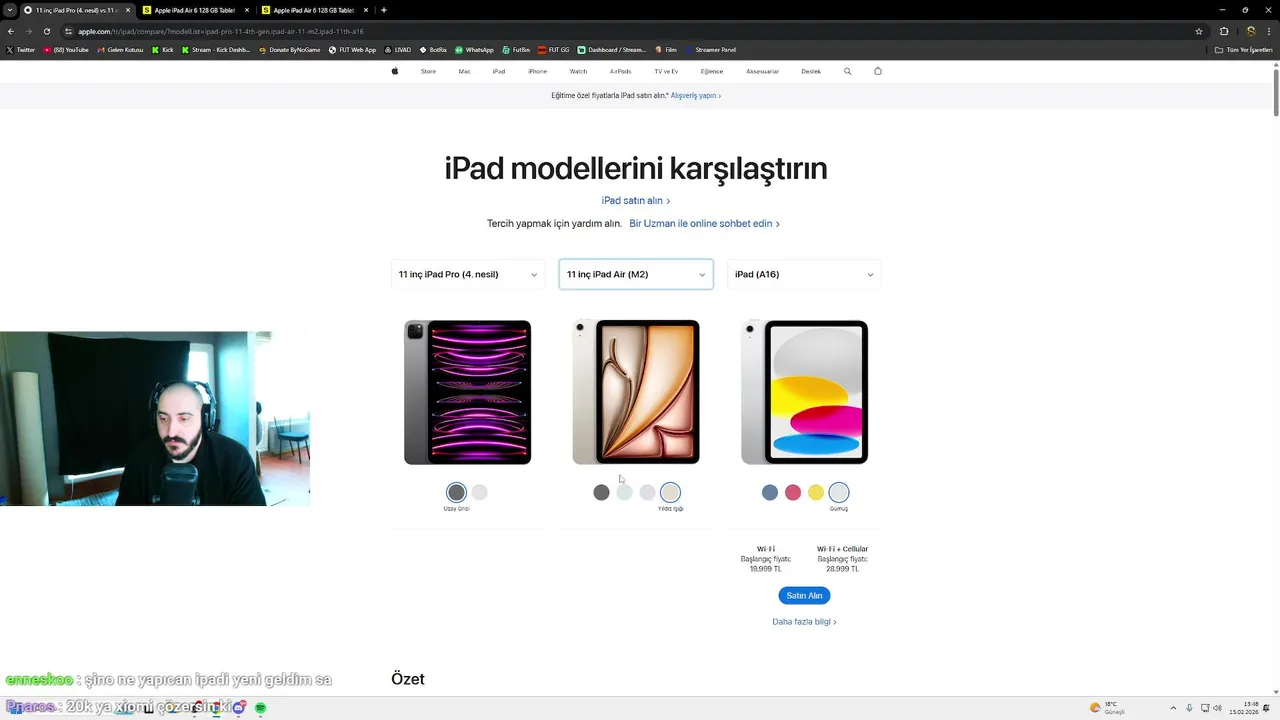Viewport: 1280px width, 720px height.
Task: Open the Twitter bookmark
Action: tap(20, 49)
